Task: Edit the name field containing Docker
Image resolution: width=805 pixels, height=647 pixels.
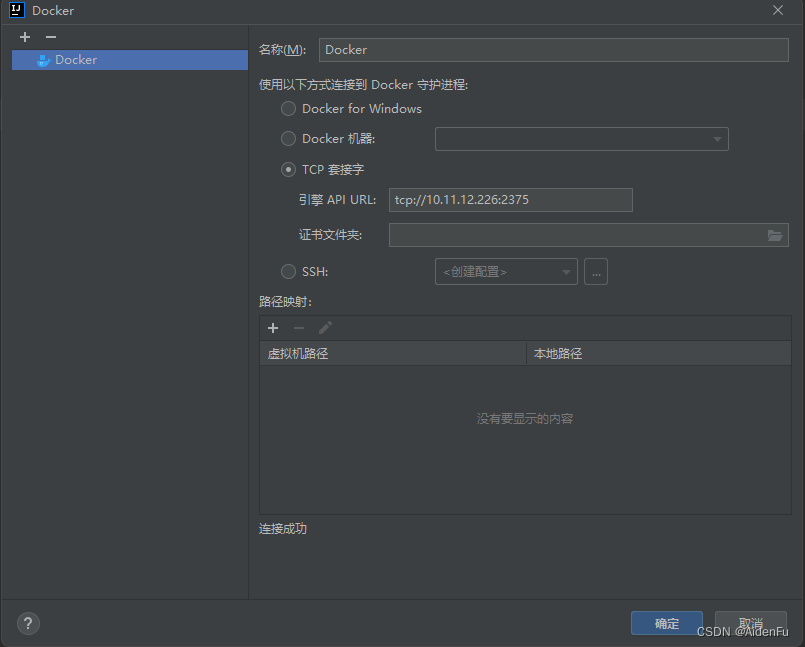Action: coord(553,50)
